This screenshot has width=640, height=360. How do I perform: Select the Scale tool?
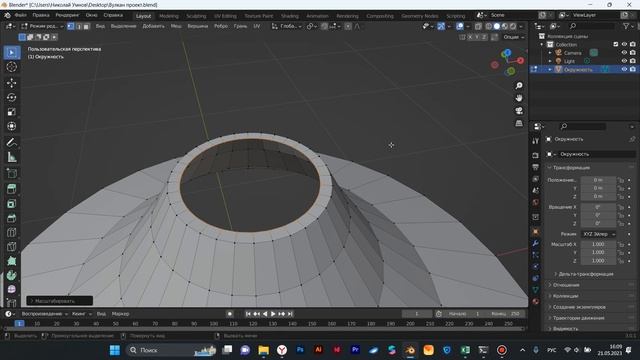11,112
